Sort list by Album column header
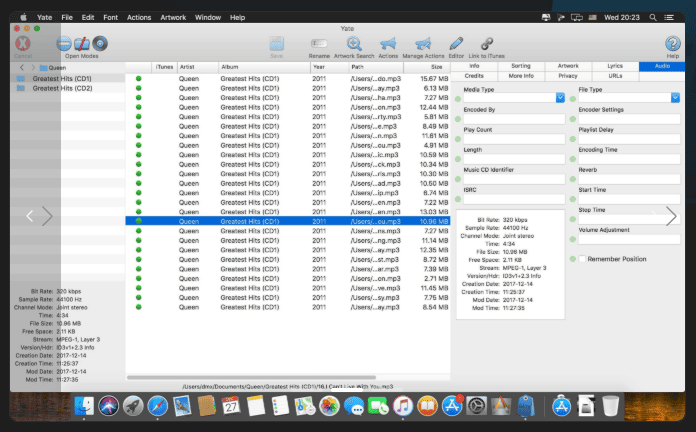Image resolution: width=696 pixels, height=432 pixels. [264, 67]
